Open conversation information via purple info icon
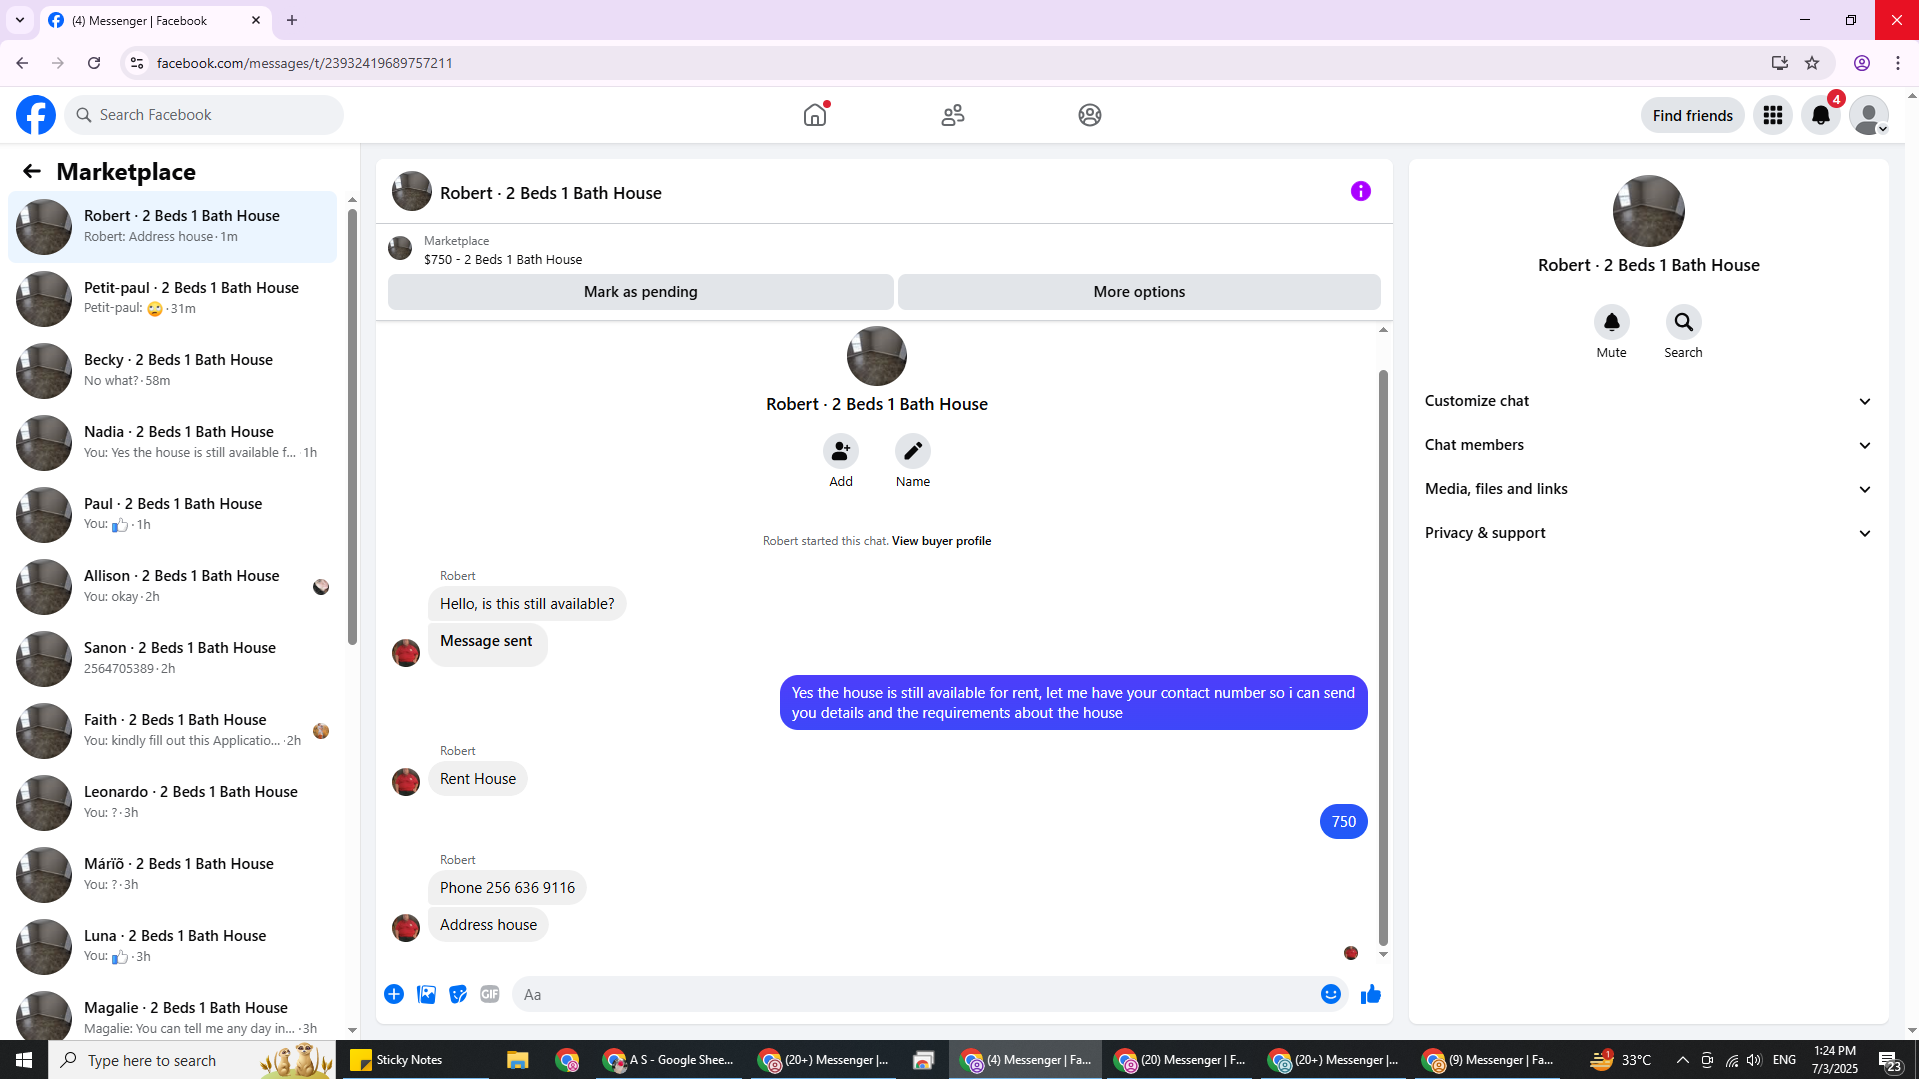Viewport: 1919px width, 1079px height. 1360,191
